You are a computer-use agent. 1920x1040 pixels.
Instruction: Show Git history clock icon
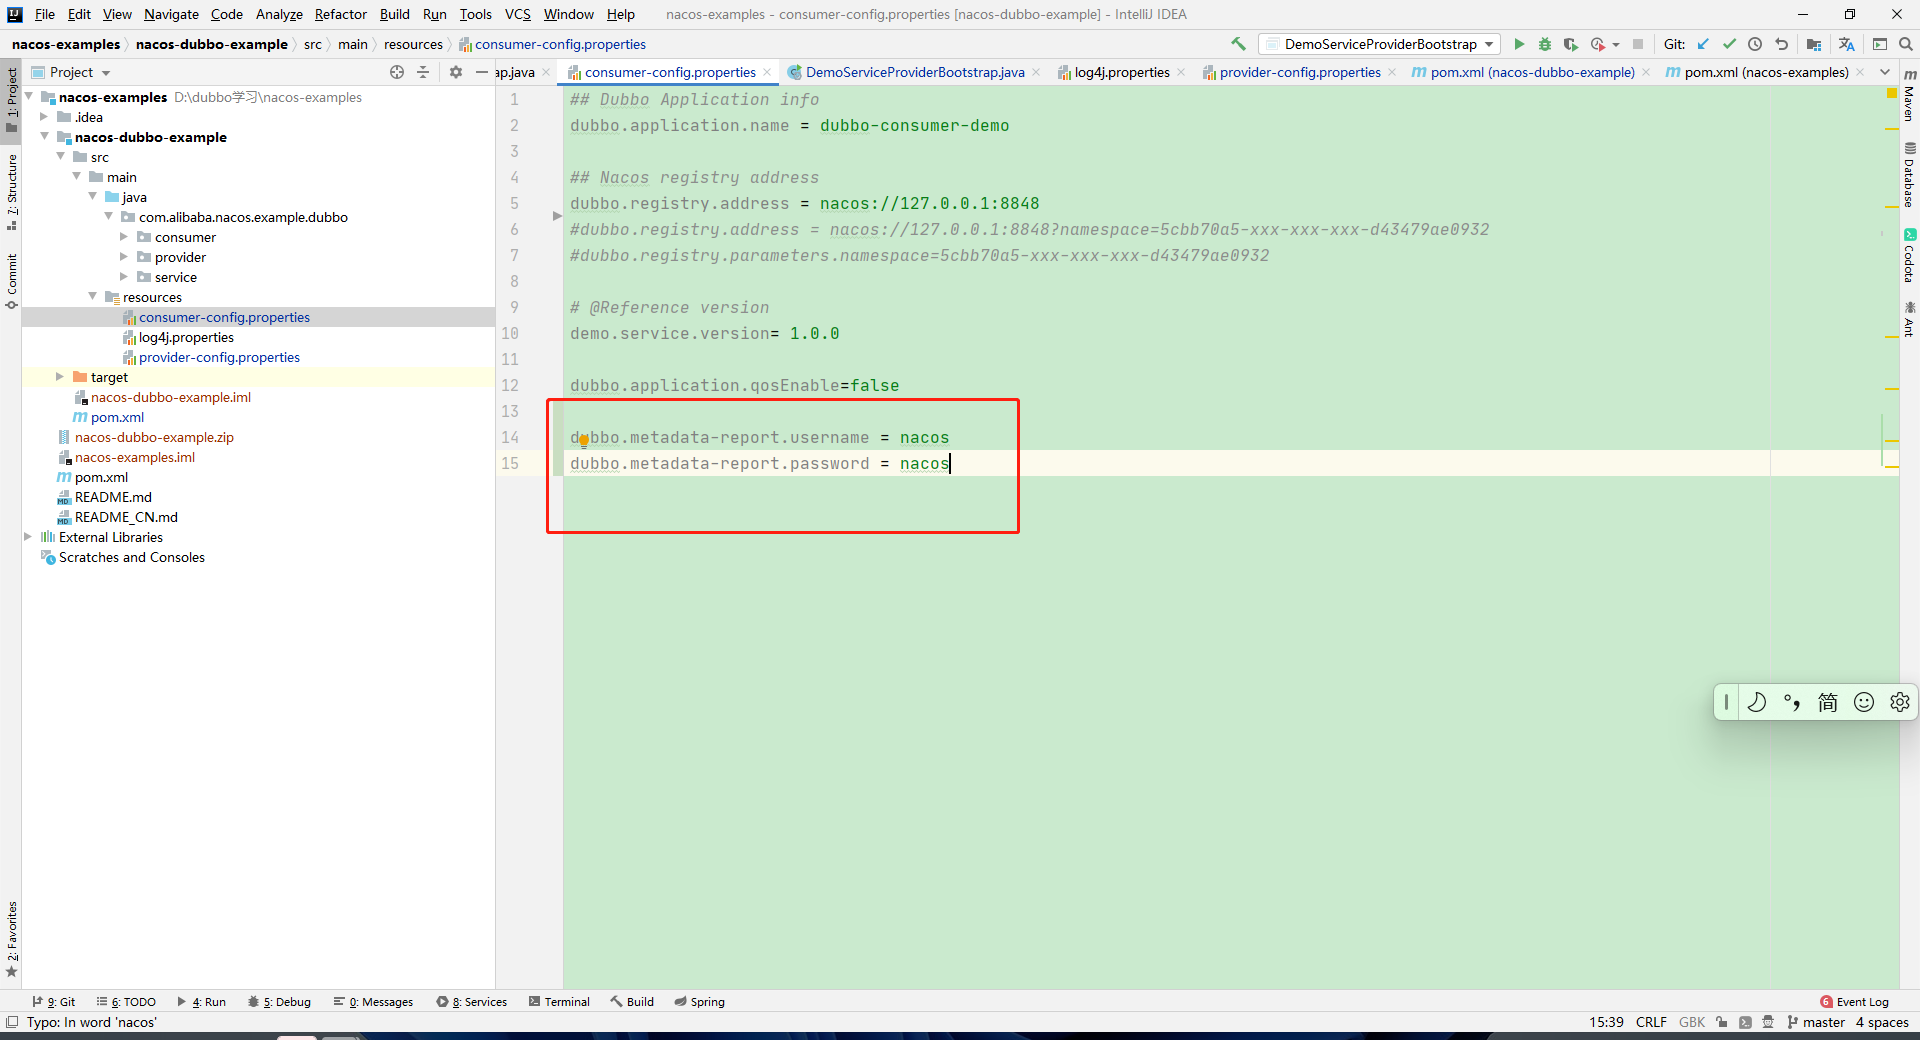pos(1755,44)
